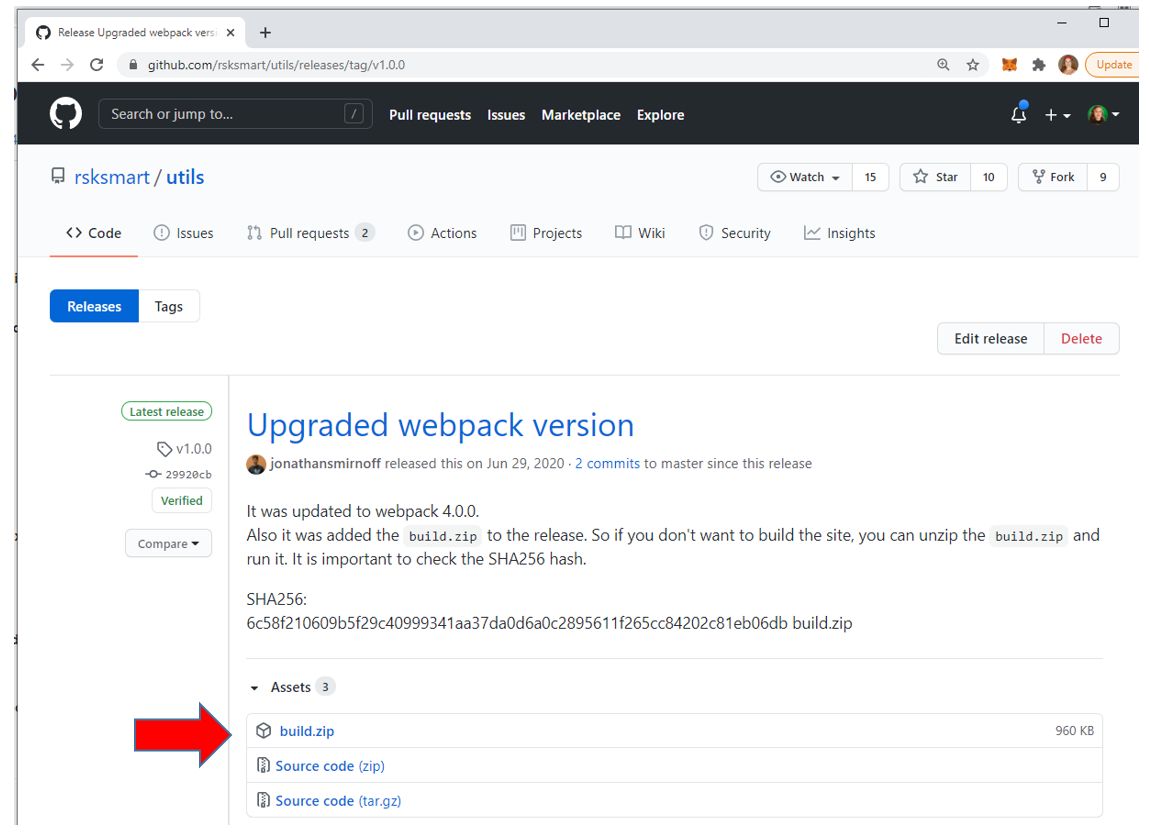Expand the Compare dropdown
Screen dimensions: 1149x838
[168, 544]
